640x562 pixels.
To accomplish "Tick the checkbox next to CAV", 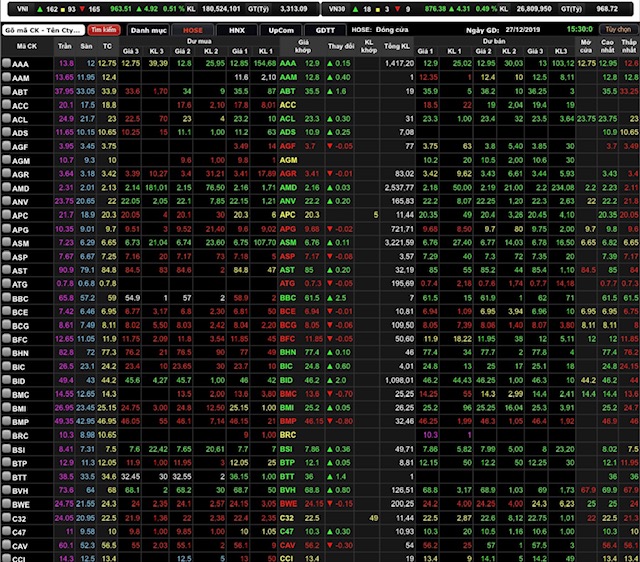I will point(6,545).
